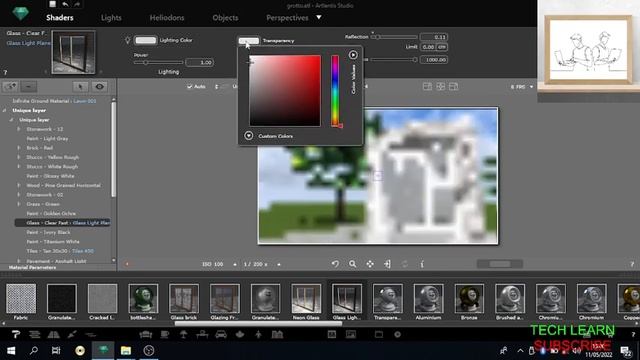Click the Material Parameters header
This screenshot has width=640, height=360.
(x=33, y=268)
